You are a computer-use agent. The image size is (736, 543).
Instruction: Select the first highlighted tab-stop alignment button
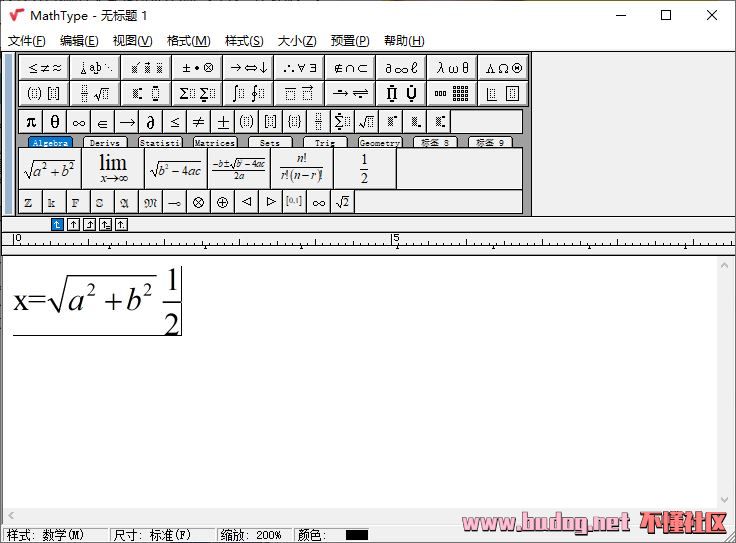57,225
